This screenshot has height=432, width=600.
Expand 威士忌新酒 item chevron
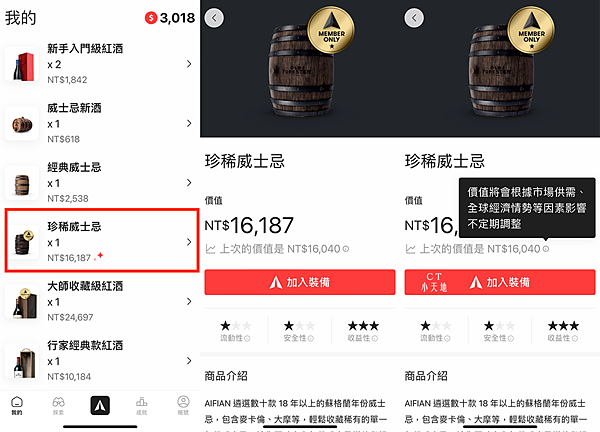(x=189, y=123)
